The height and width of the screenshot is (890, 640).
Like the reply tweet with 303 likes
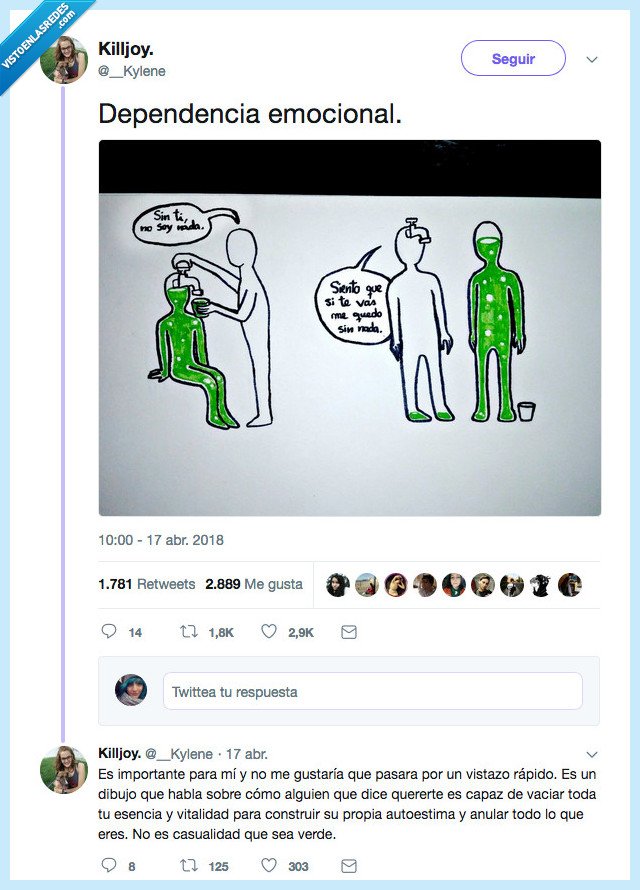tap(268, 866)
